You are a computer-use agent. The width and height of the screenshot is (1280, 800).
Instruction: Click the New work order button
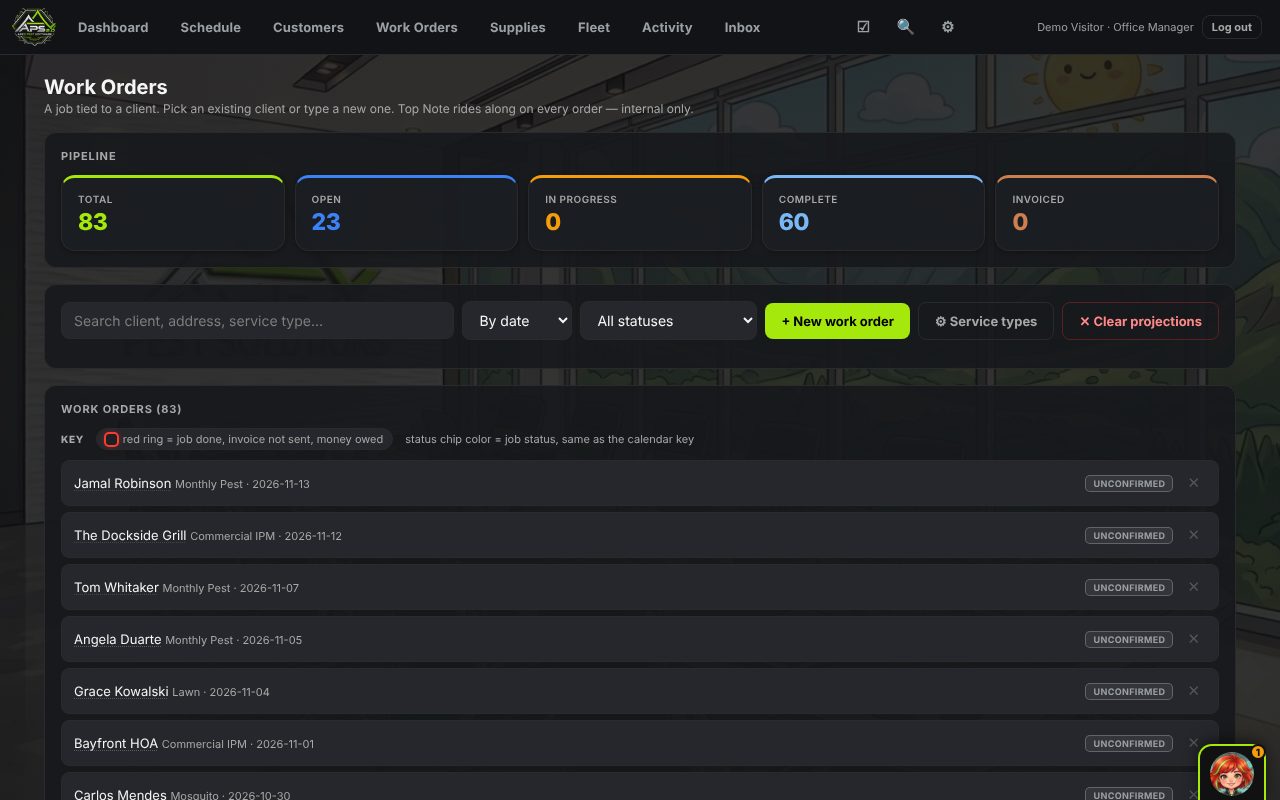point(837,321)
